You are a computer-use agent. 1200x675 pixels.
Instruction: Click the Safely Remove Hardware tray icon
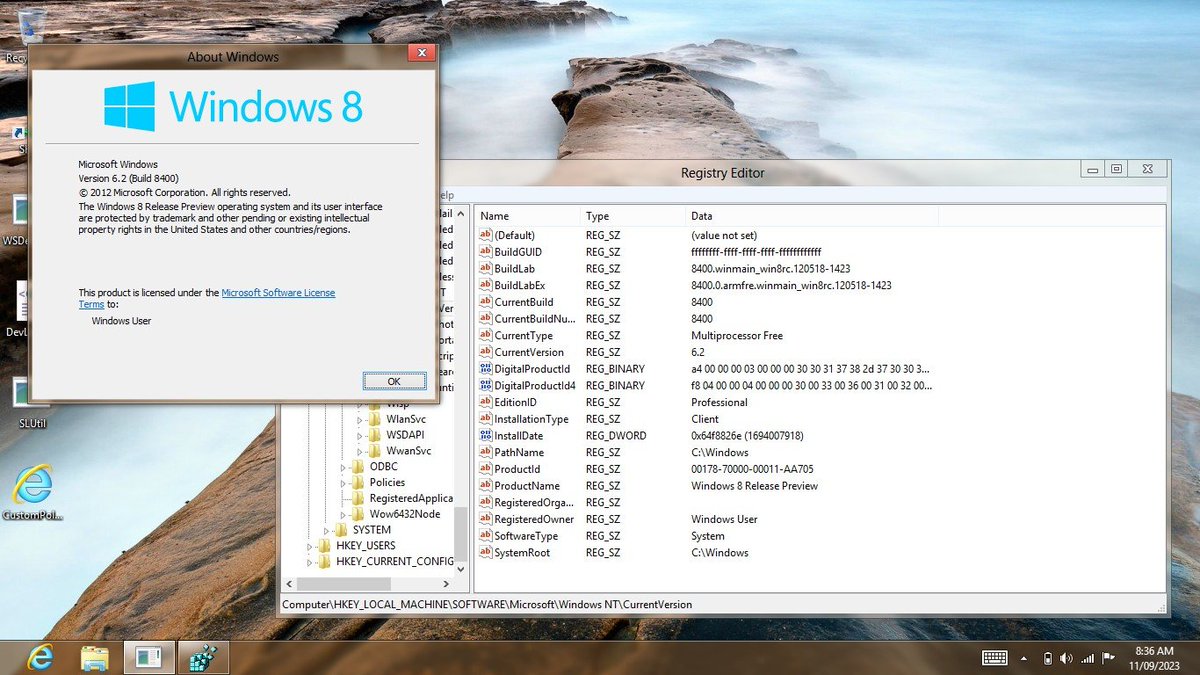pyautogui.click(x=1047, y=658)
